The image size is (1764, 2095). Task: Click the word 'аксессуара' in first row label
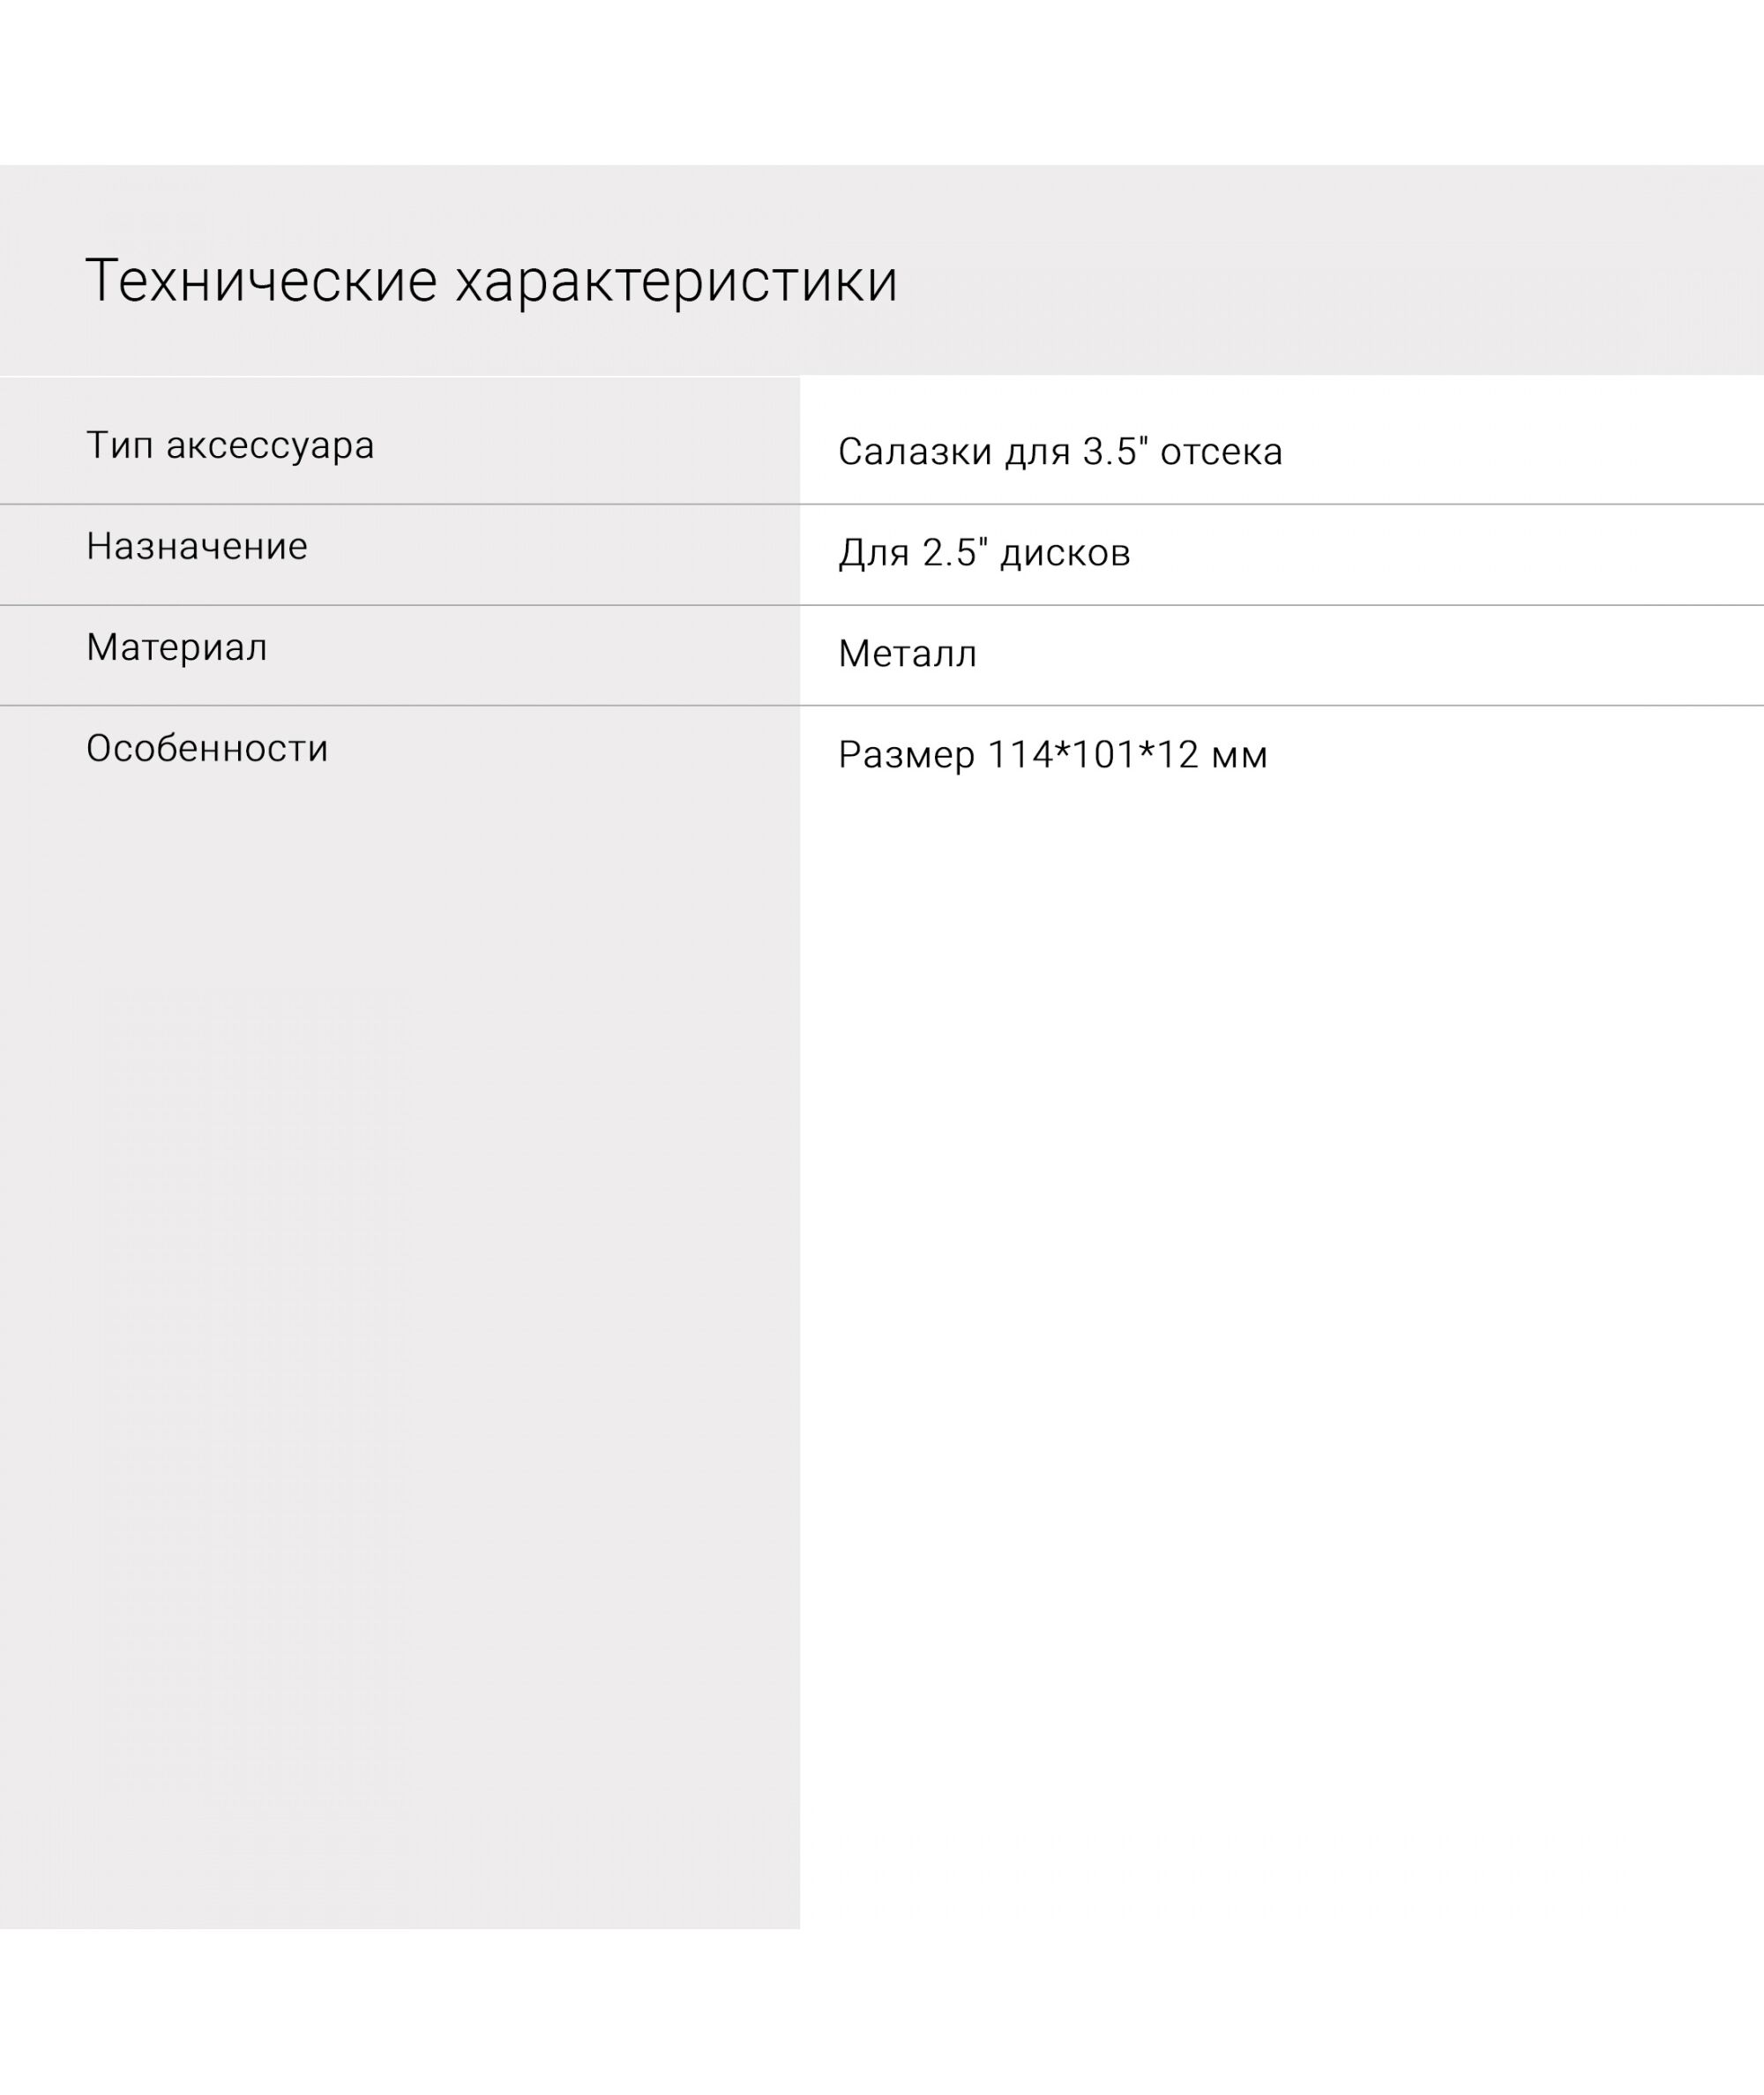[x=270, y=445]
